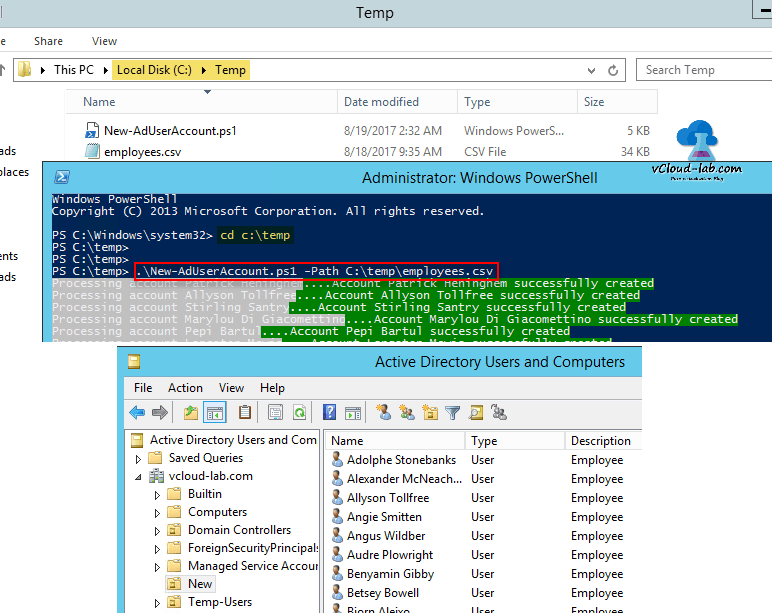
Task: Expand Managed Service Accounts node arrow
Action: tap(157, 567)
